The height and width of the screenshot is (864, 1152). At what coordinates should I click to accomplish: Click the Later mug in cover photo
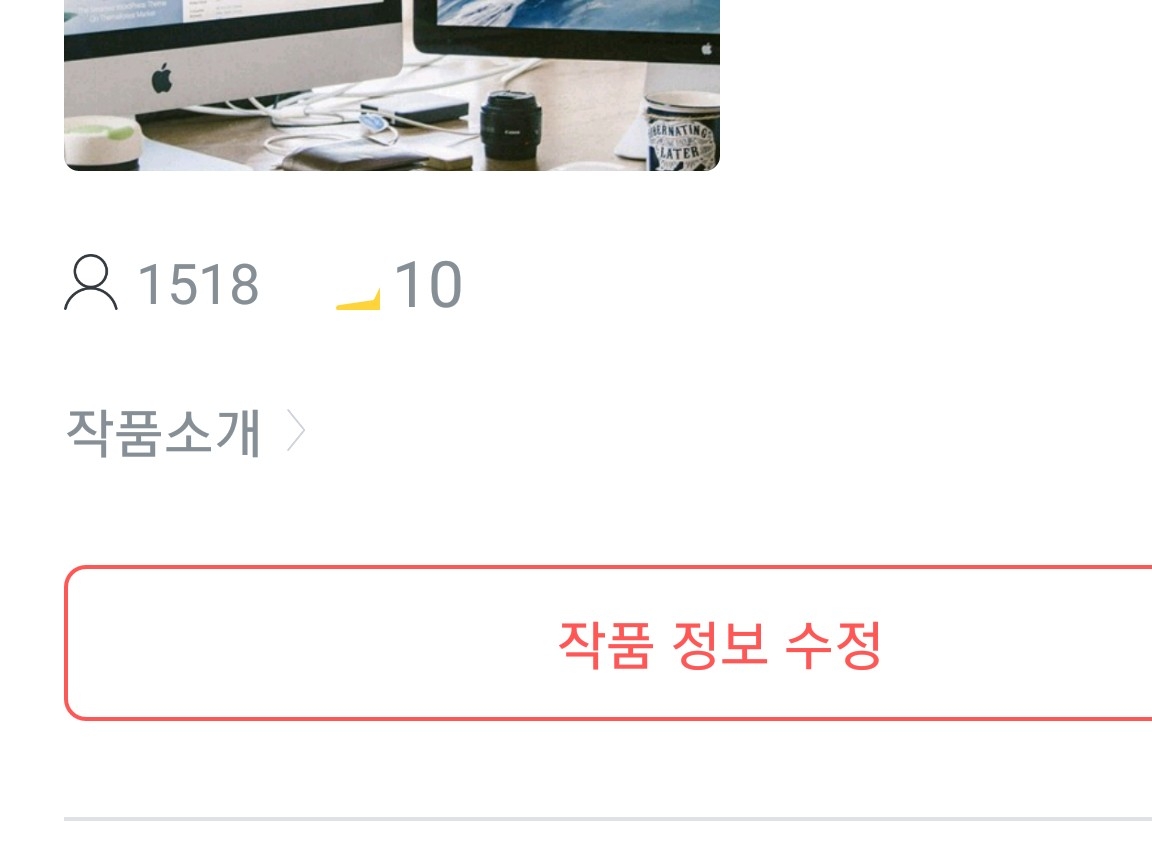(682, 132)
